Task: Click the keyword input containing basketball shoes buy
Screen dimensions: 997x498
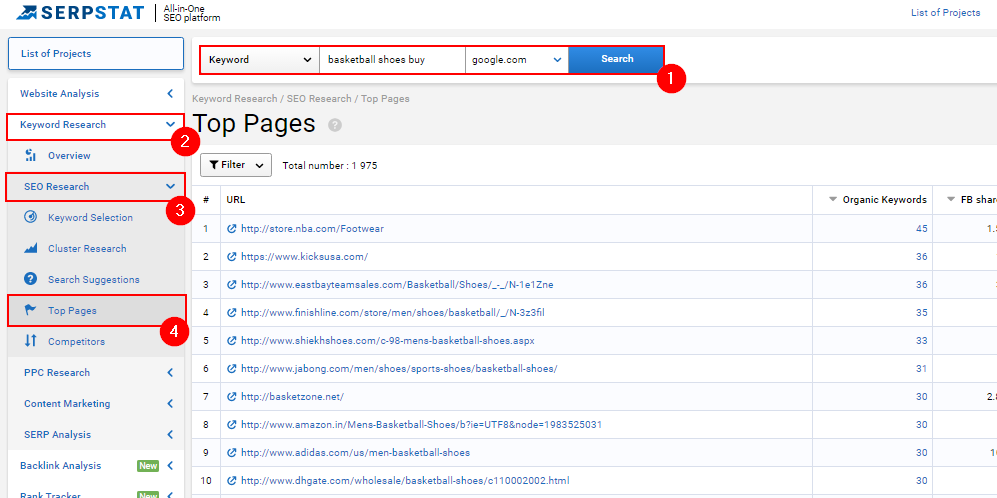Action: click(x=392, y=59)
